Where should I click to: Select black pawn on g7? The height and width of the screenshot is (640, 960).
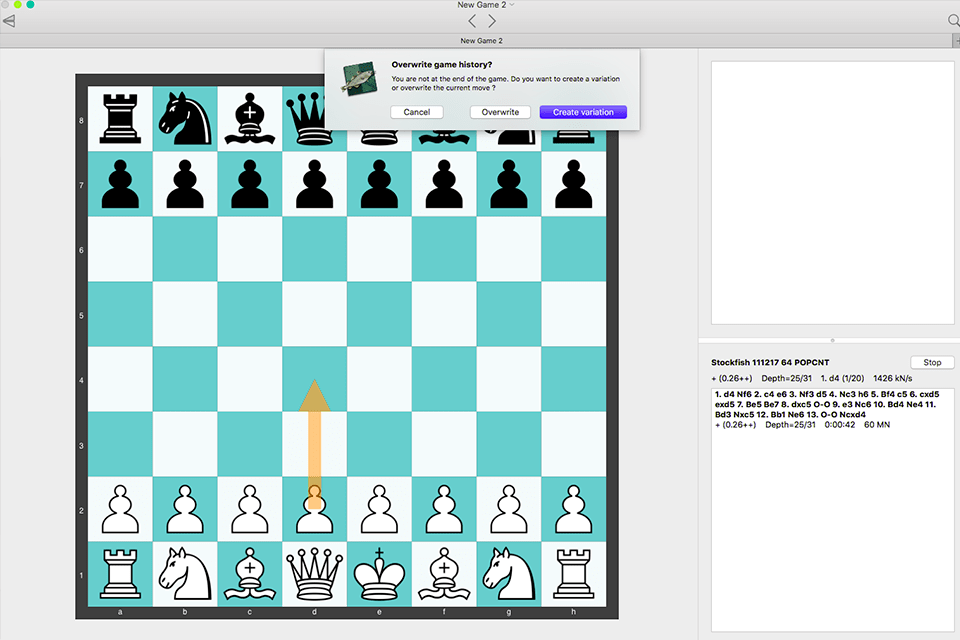pyautogui.click(x=509, y=184)
